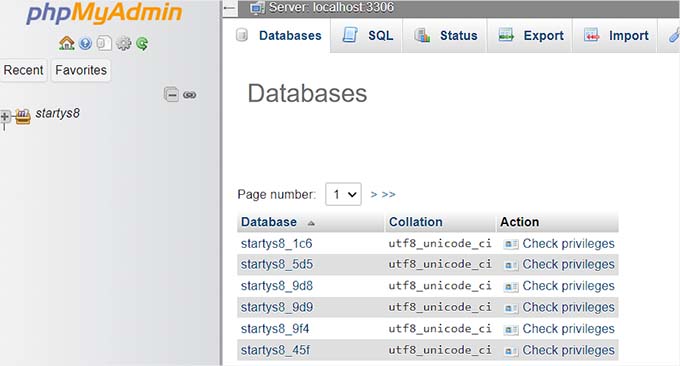The height and width of the screenshot is (366, 680).
Task: Check privileges for startys8_9f4
Action: [x=568, y=329]
